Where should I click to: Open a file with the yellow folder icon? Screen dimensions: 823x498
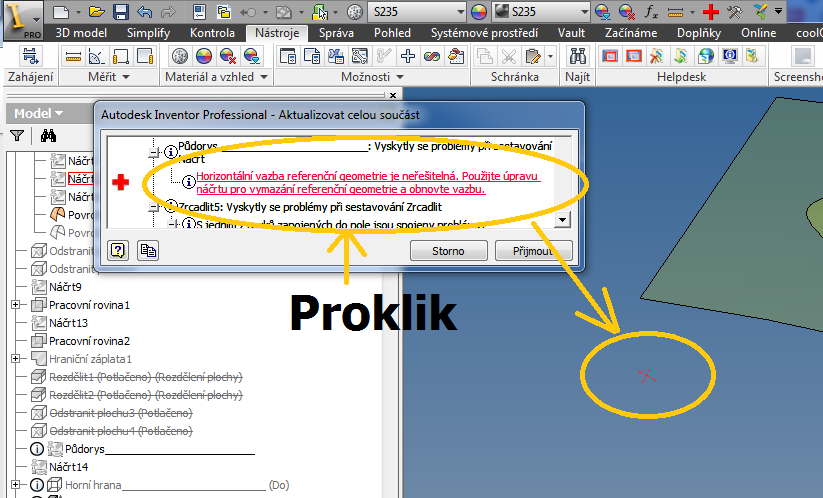click(x=97, y=12)
